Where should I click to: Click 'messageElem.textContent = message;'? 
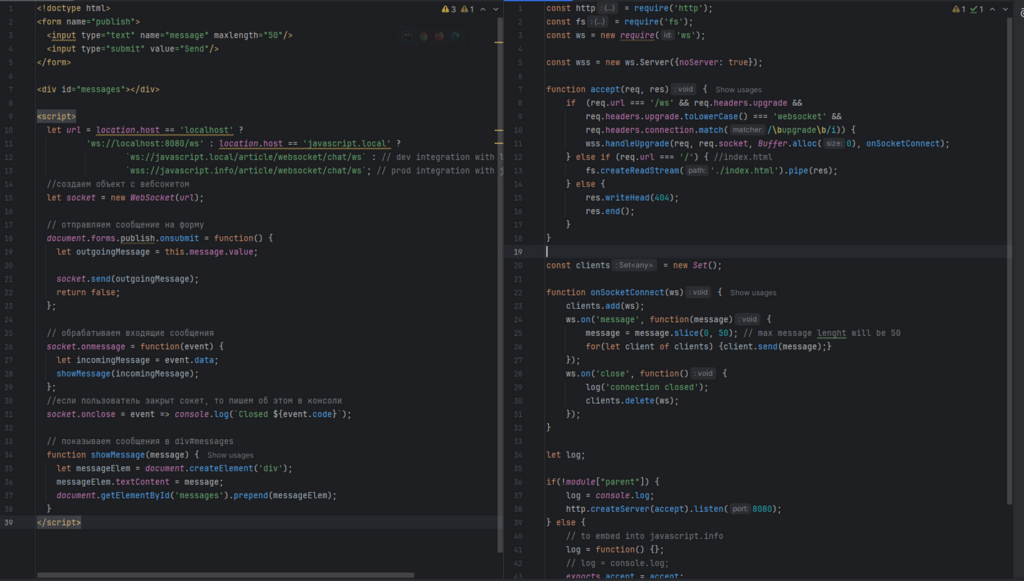(140, 482)
